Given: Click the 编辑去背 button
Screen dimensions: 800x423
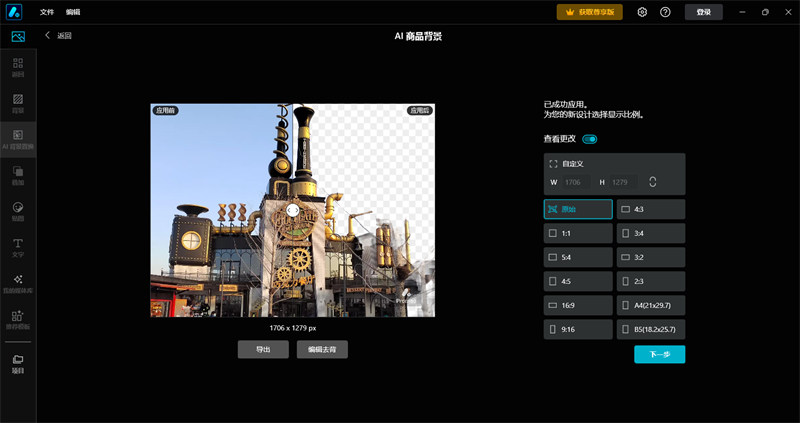Looking at the screenshot, I should [322, 350].
